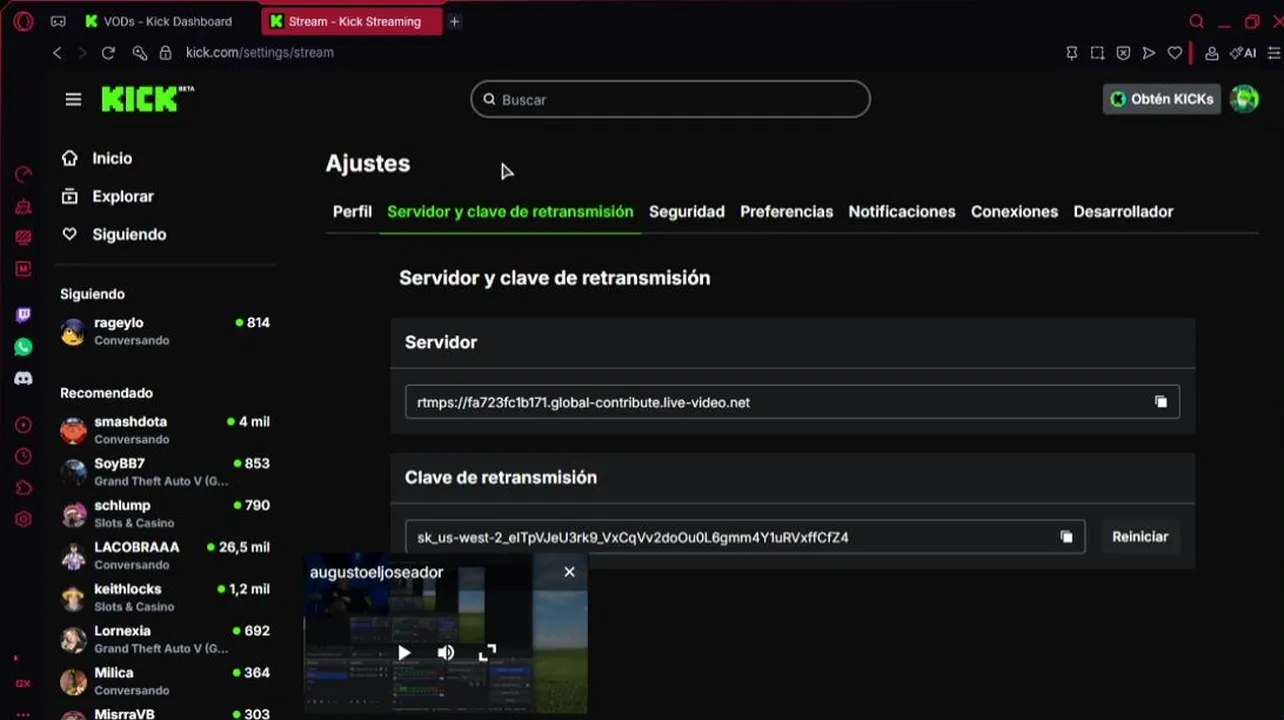Image resolution: width=1284 pixels, height=720 pixels.
Task: Open the GX Cleaner sidebar icon
Action: point(23,207)
